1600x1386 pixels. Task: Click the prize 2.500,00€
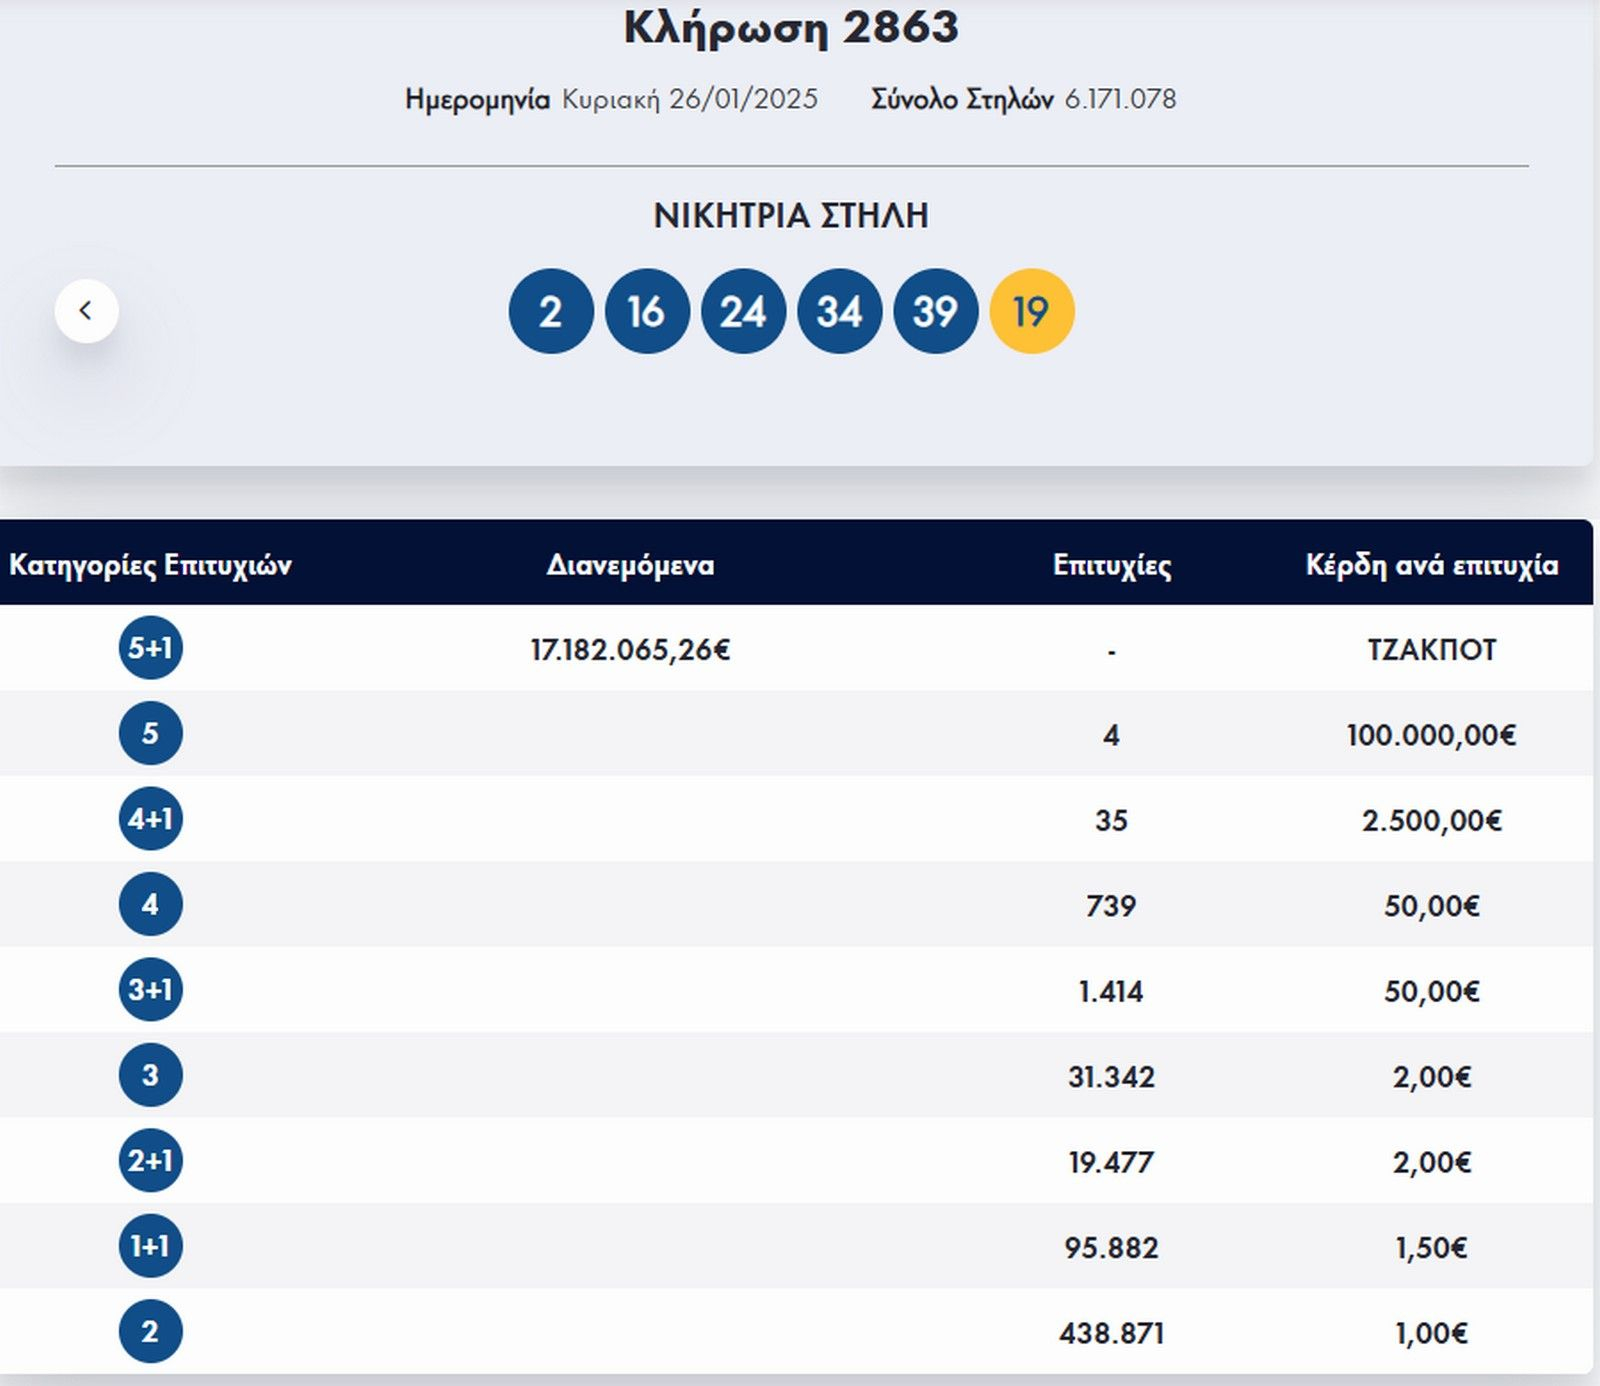[x=1432, y=821]
